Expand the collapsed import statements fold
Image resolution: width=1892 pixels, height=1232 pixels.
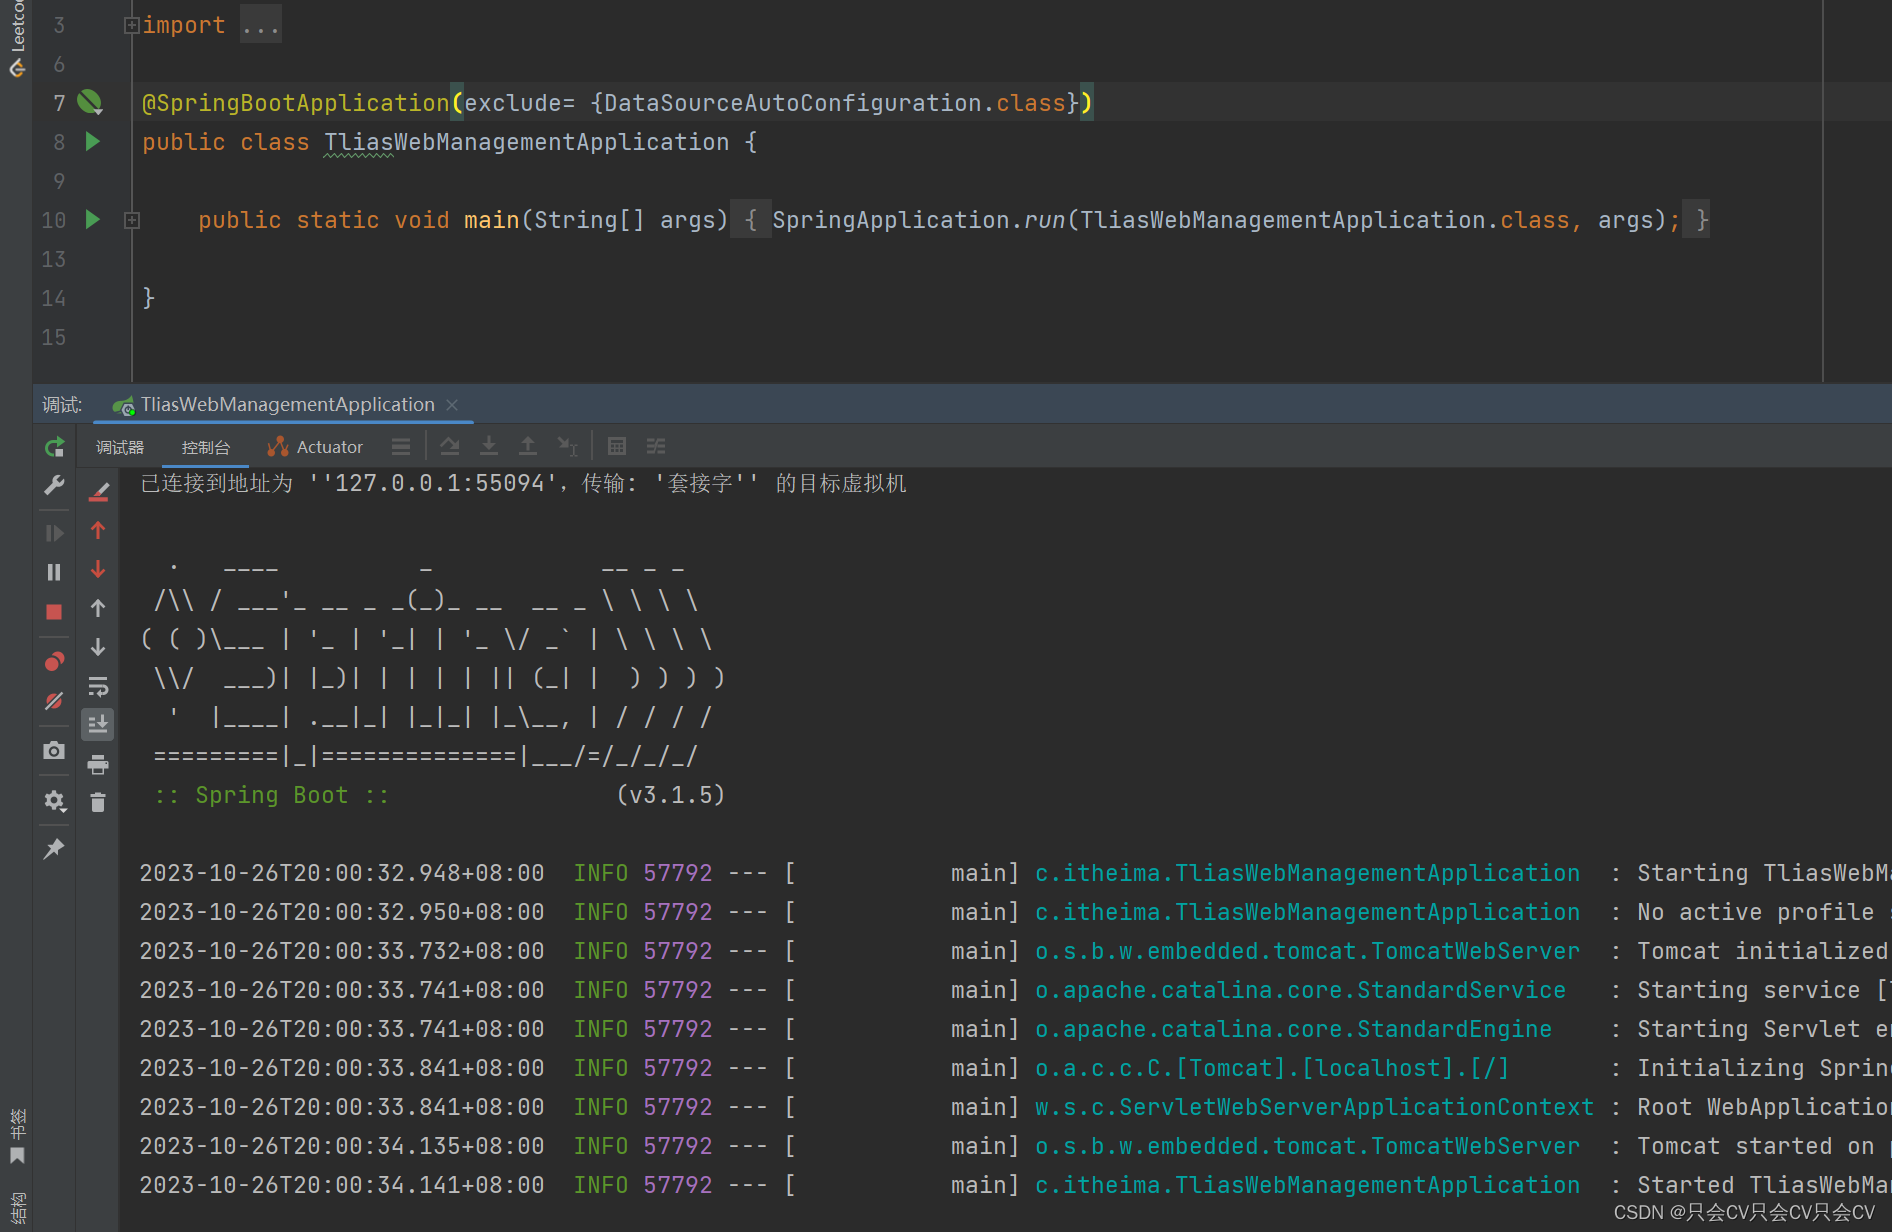coord(131,24)
